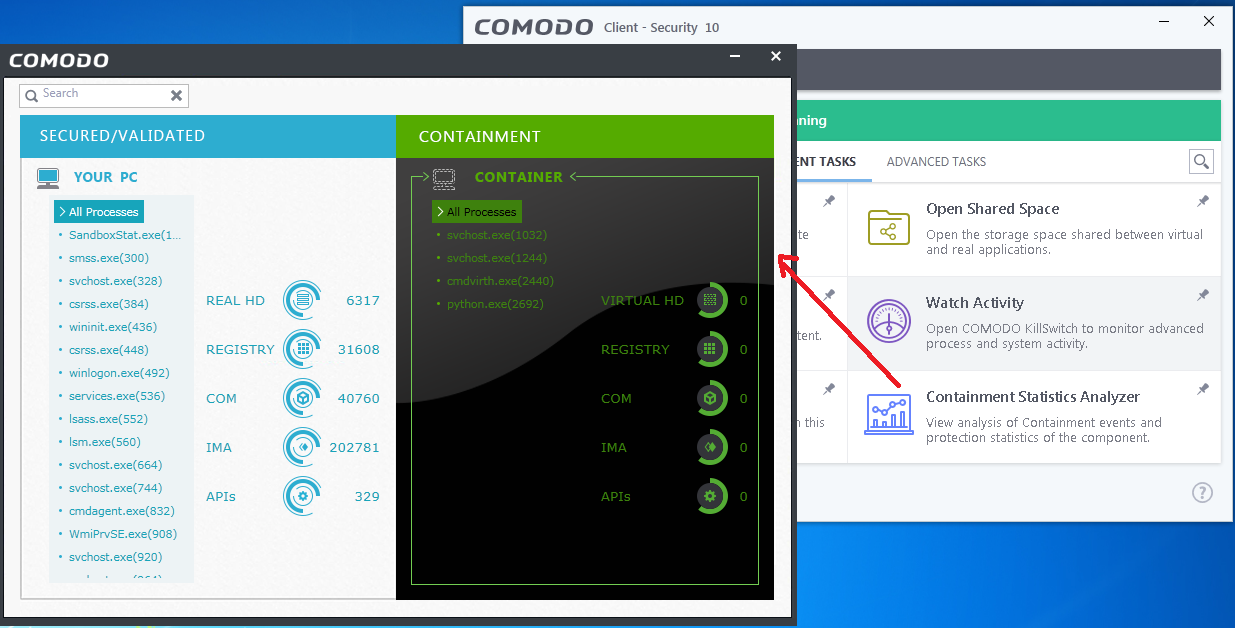Click the APIs value 329
The height and width of the screenshot is (628, 1235).
367,496
